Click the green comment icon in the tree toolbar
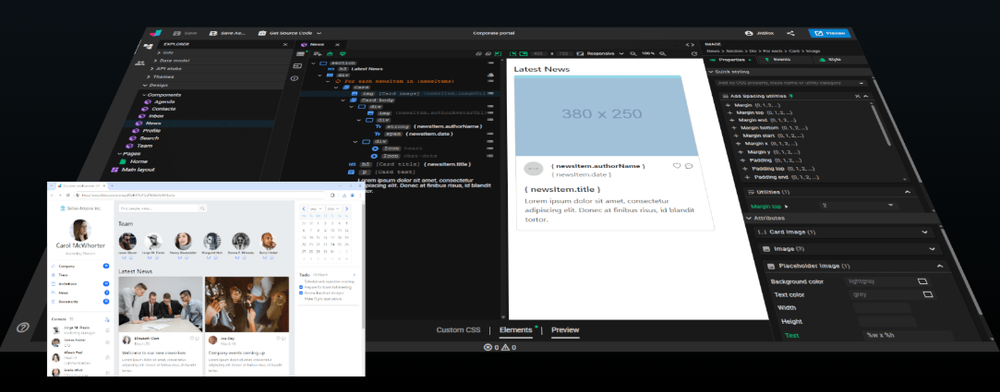This screenshot has width=1000, height=392. click(342, 54)
